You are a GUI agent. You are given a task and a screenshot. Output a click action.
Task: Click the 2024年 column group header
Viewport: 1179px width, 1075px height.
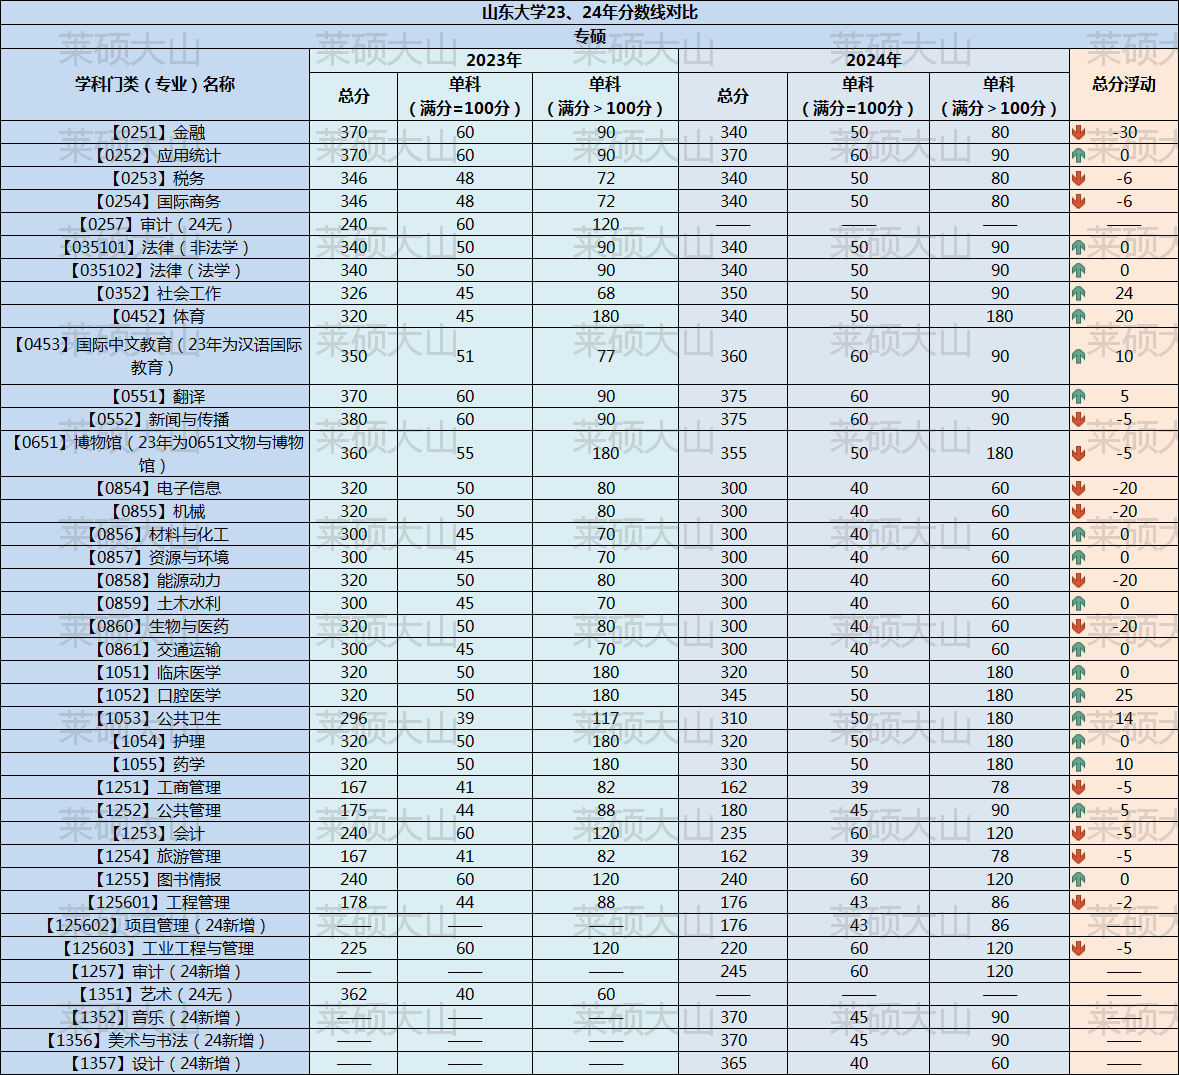pos(873,60)
